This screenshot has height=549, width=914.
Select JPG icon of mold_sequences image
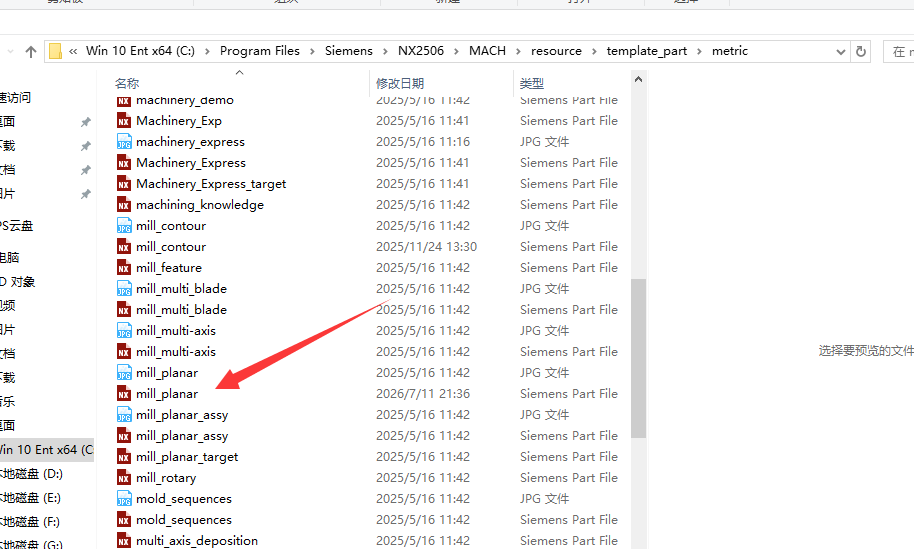(x=124, y=498)
